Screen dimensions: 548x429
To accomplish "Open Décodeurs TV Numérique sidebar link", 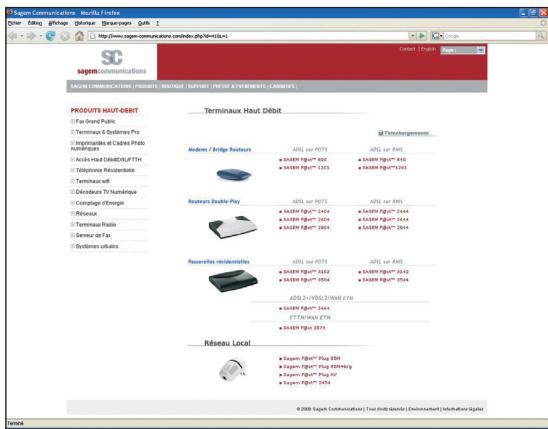I will [x=106, y=192].
